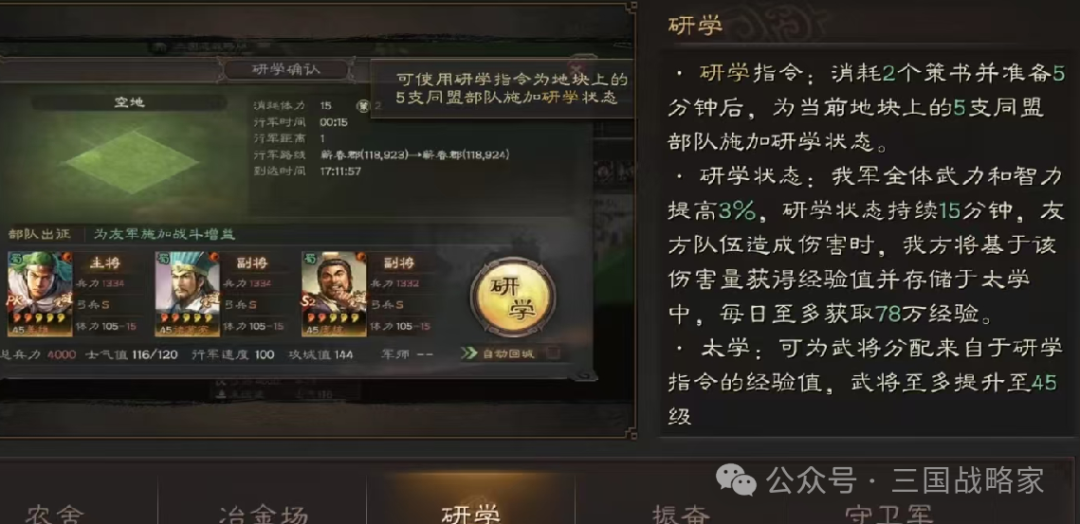Click the 策书 cost icon beside 消耗体力

point(363,106)
